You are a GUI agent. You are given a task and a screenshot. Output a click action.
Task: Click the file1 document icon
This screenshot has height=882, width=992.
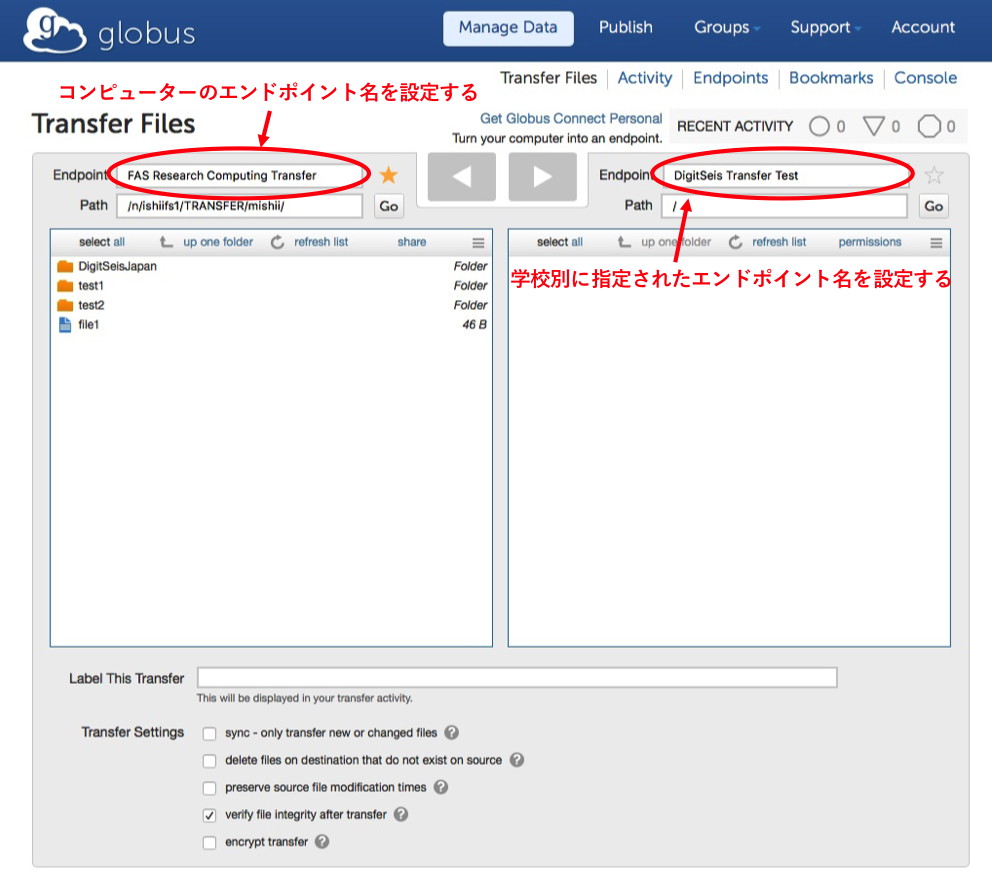(x=65, y=325)
